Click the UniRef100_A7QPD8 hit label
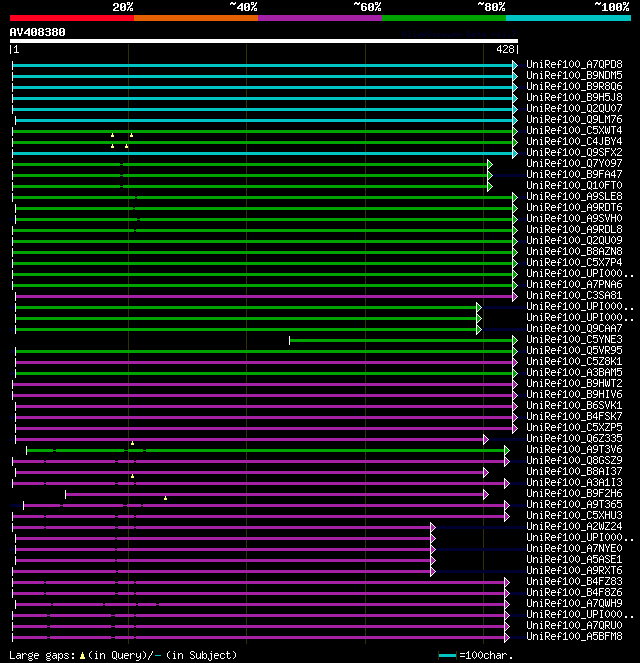 point(574,65)
